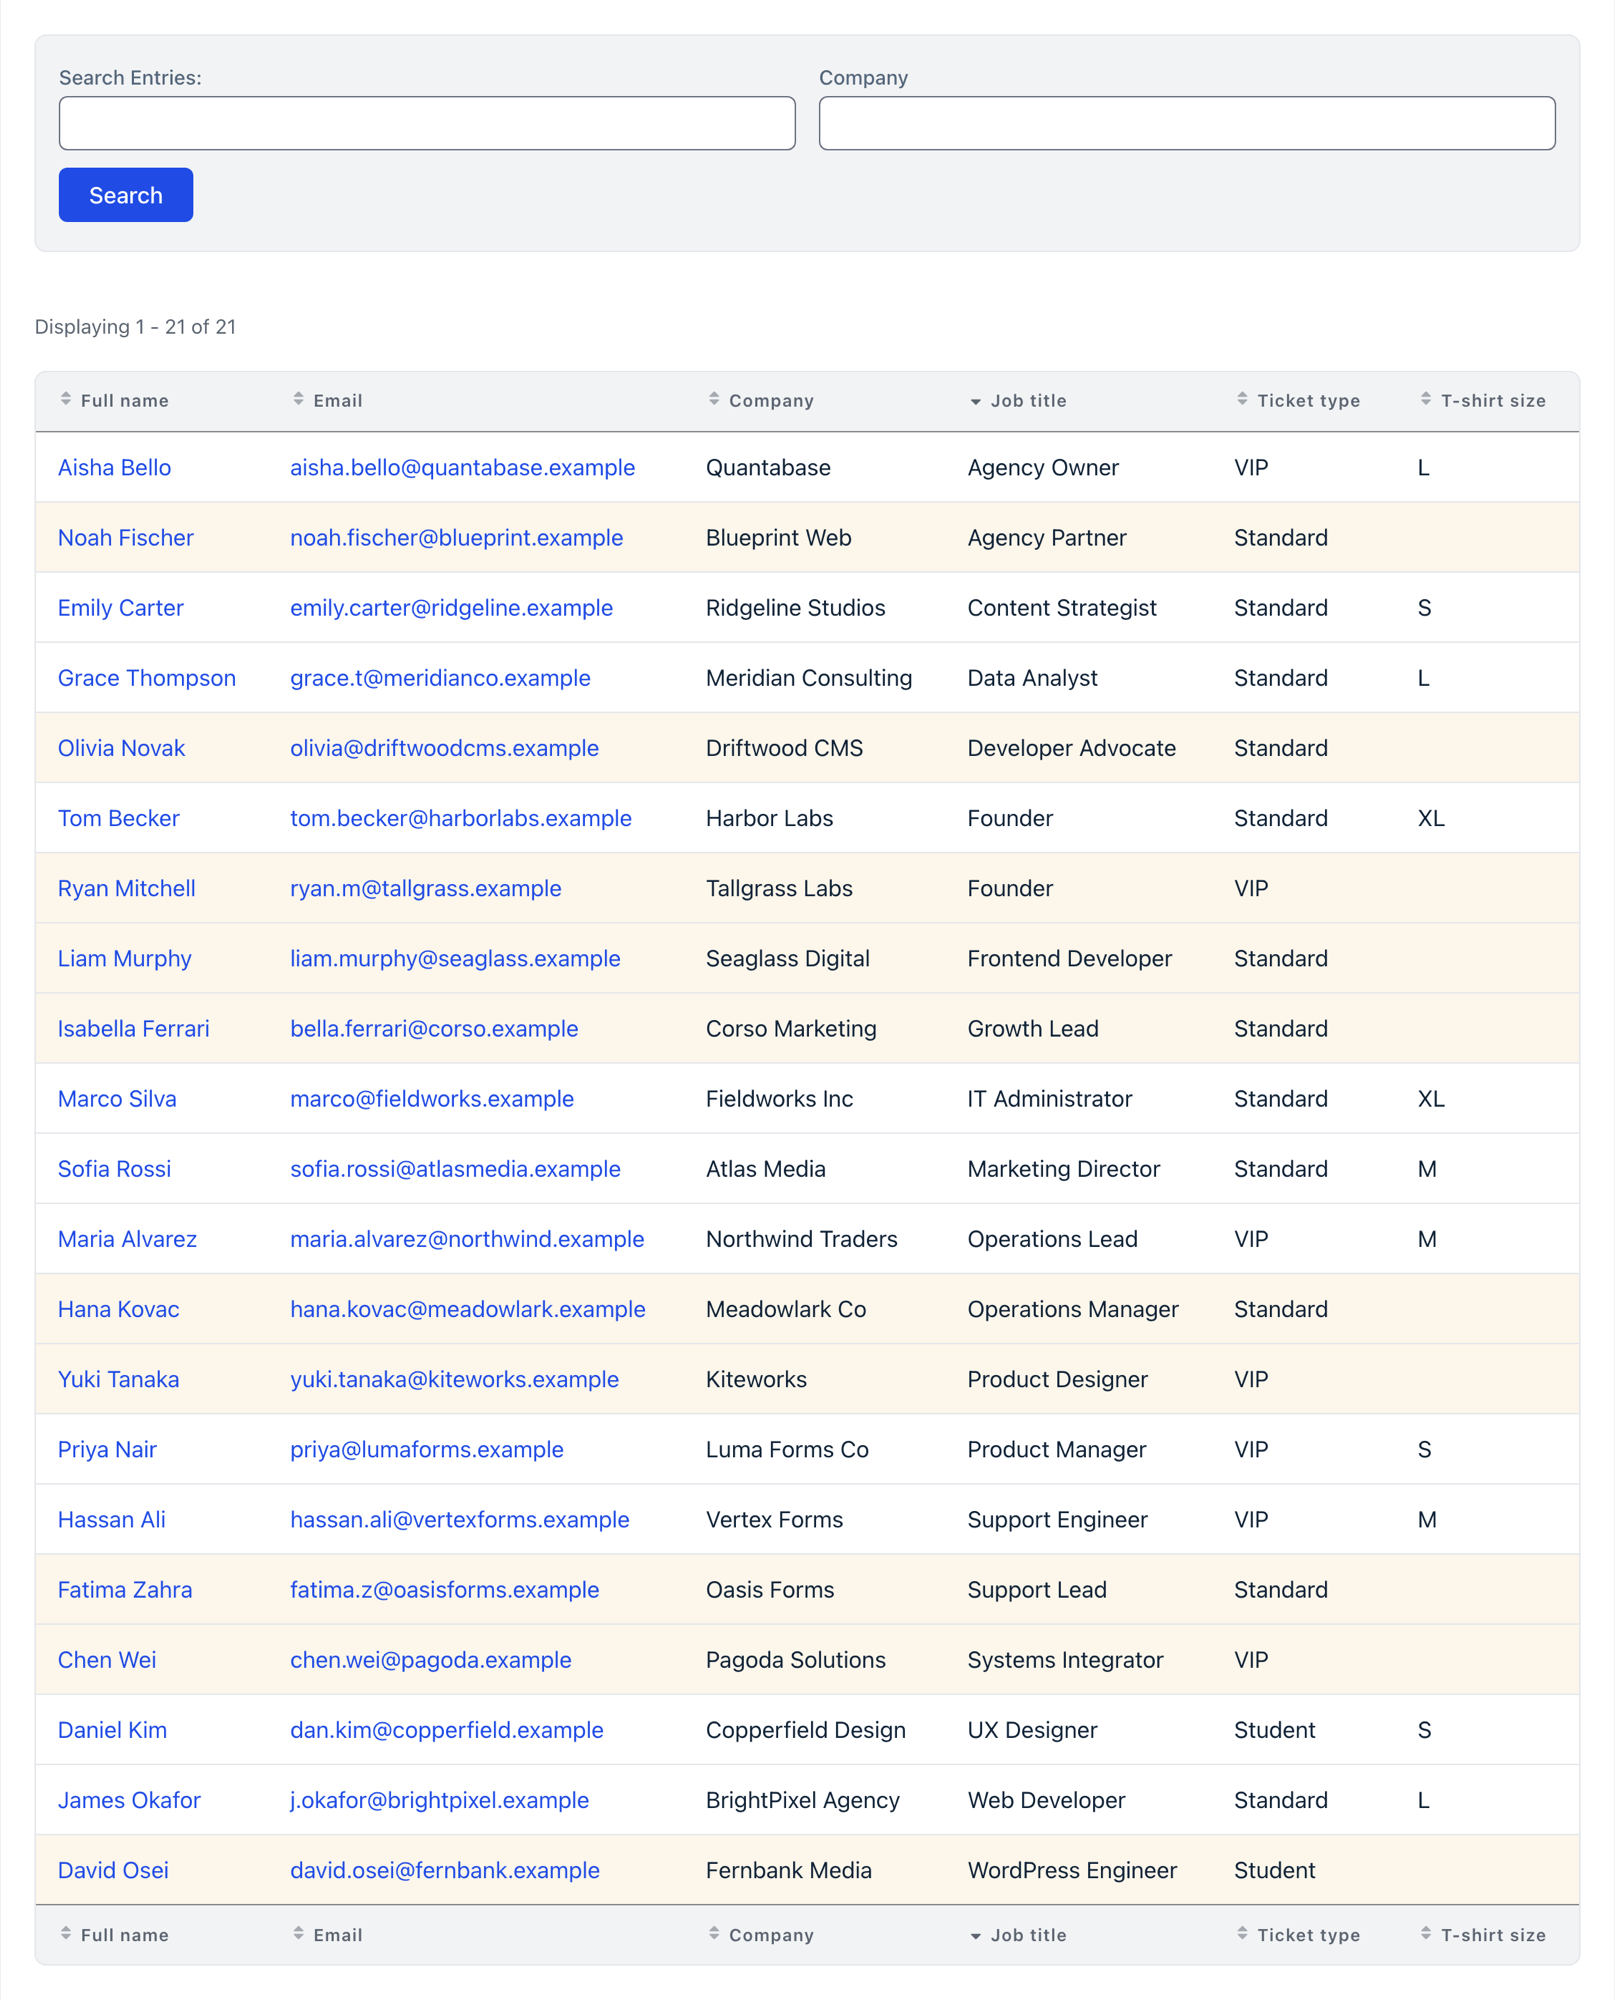Select the Quantabase company cell

(768, 468)
